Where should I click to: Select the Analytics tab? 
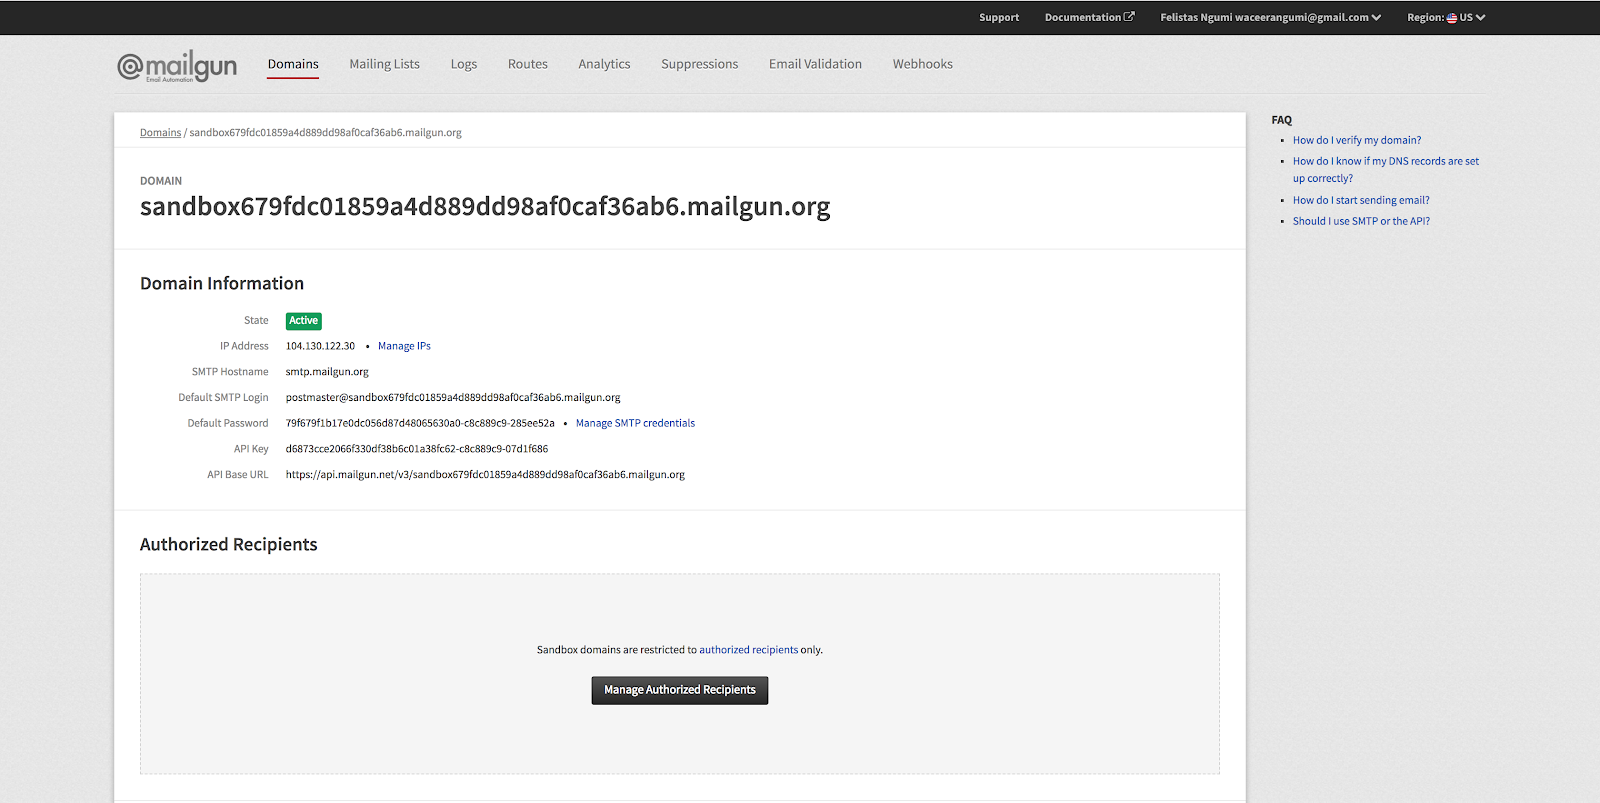604,64
